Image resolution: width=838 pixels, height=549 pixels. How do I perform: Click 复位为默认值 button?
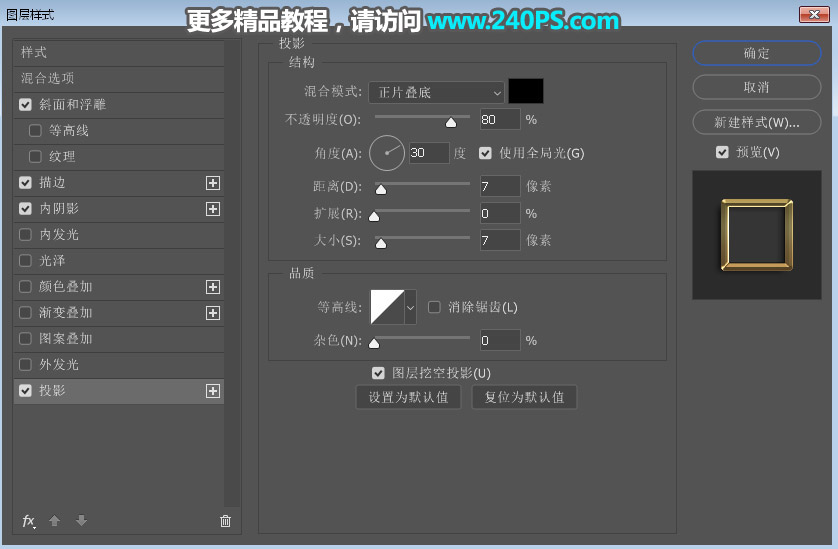tap(524, 397)
